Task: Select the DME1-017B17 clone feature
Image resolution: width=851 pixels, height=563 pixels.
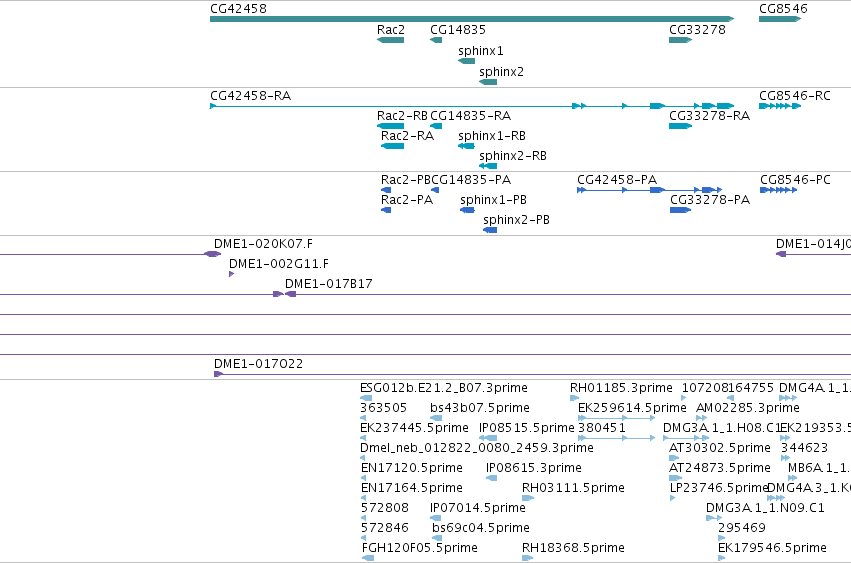Action: [568, 294]
